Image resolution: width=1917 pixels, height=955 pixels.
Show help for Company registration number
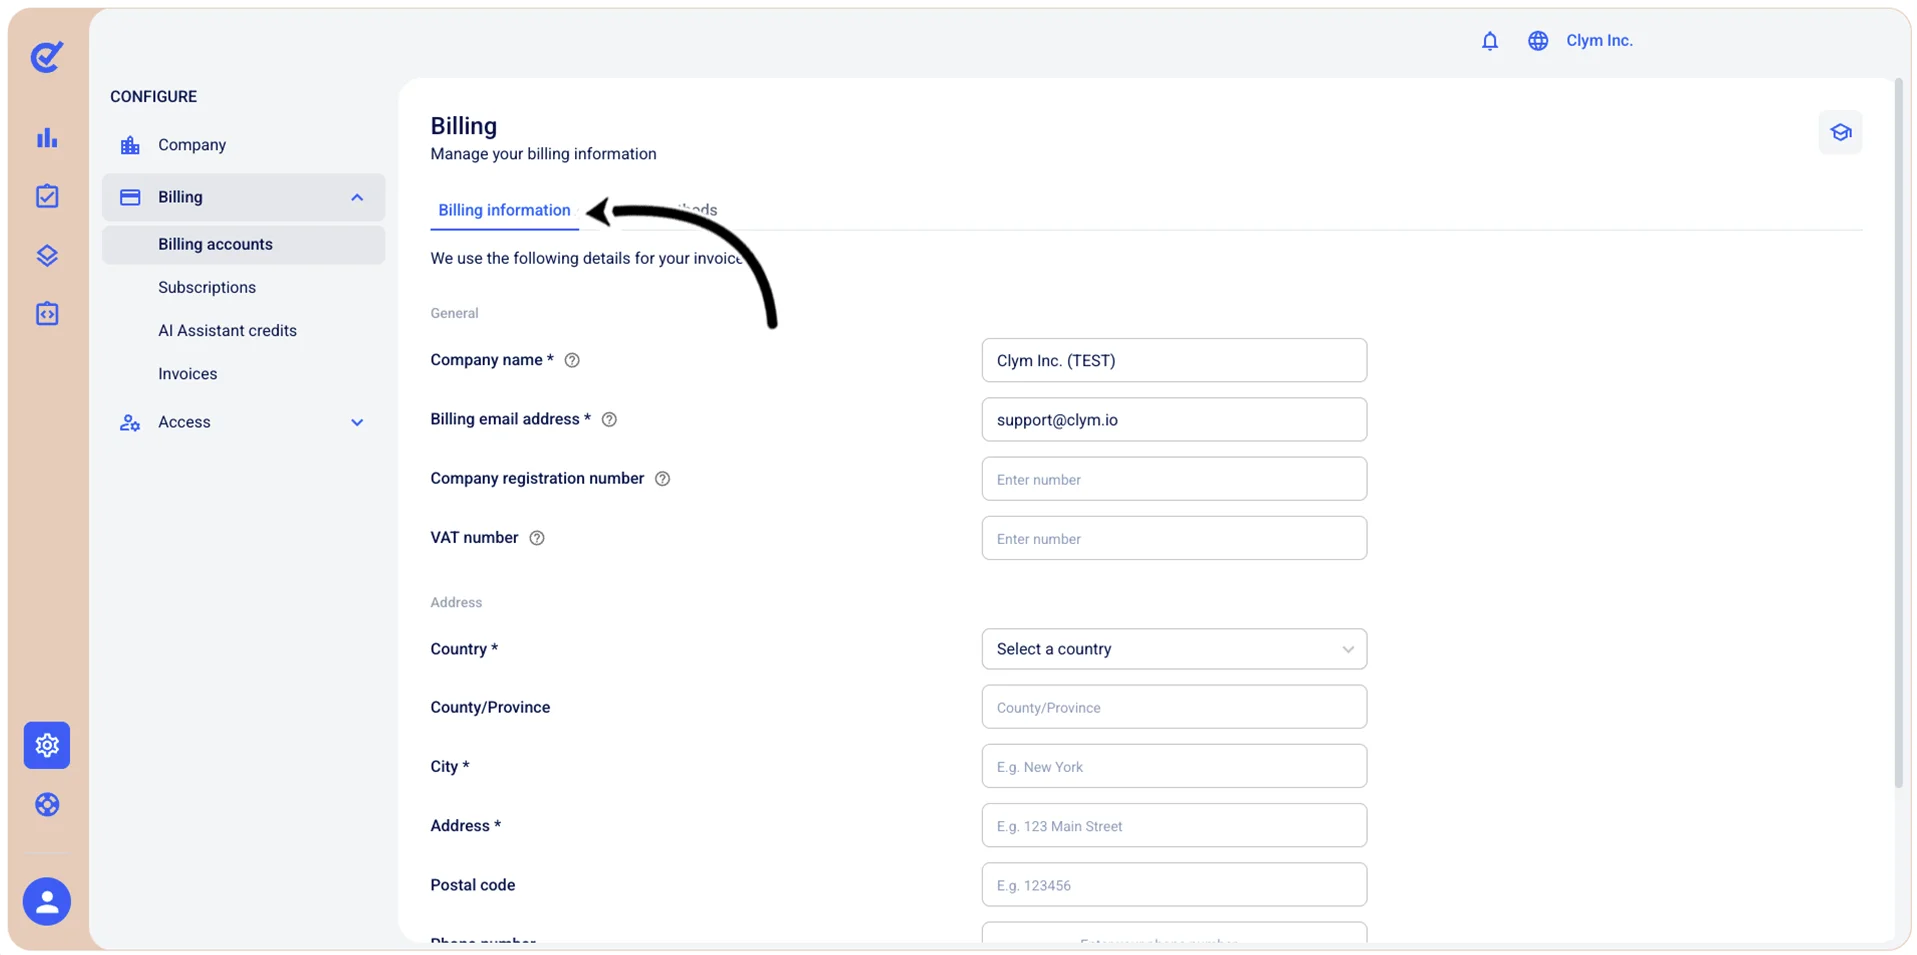(x=662, y=478)
